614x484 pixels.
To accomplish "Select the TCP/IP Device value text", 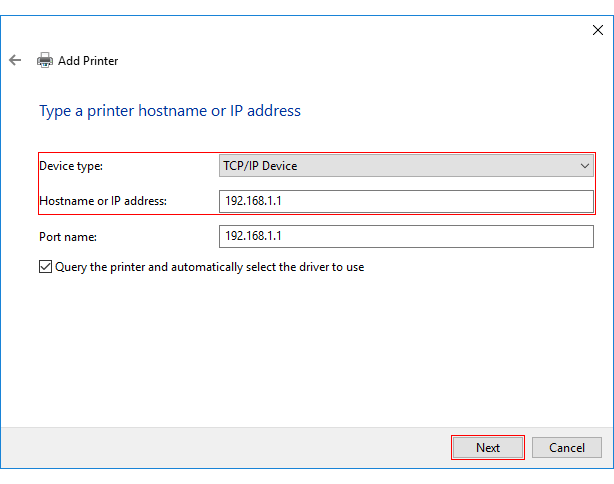I will [x=260, y=165].
